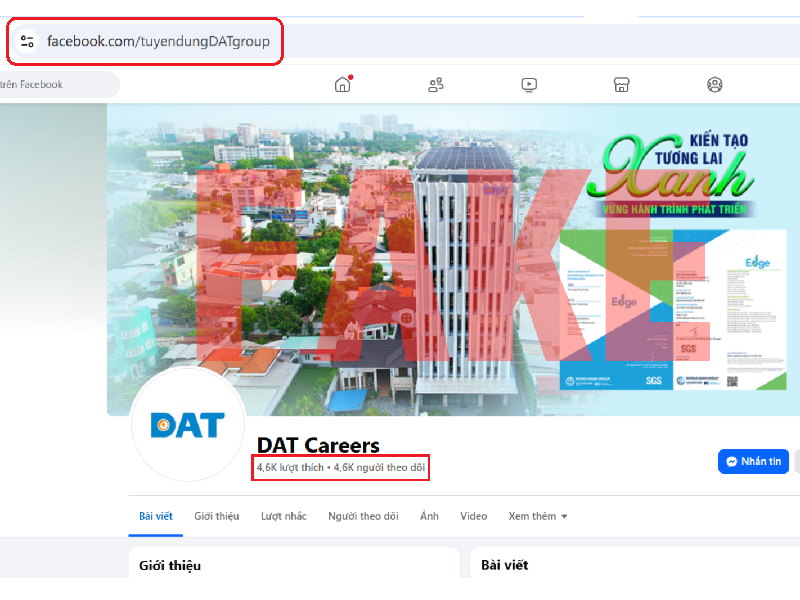Select the Bài viết tab
Image resolution: width=800 pixels, height=600 pixels.
point(156,516)
